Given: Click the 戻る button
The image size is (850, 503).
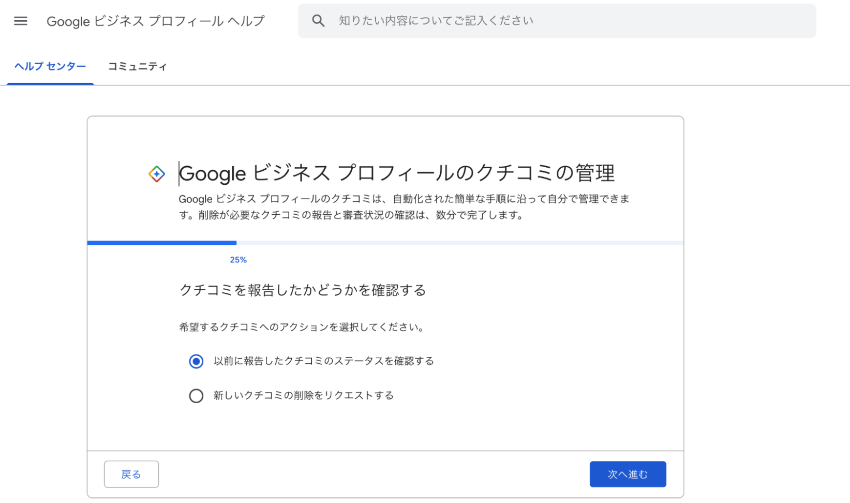Looking at the screenshot, I should tap(131, 474).
